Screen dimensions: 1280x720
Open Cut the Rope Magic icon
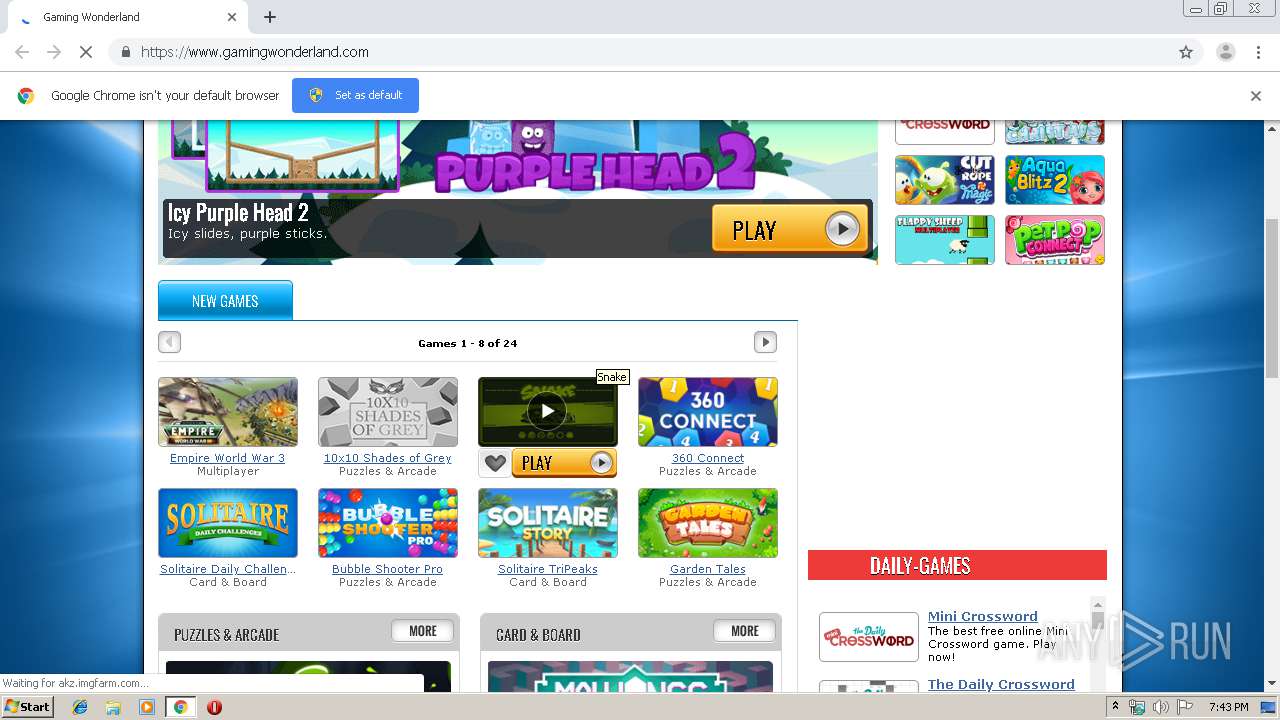click(x=945, y=180)
